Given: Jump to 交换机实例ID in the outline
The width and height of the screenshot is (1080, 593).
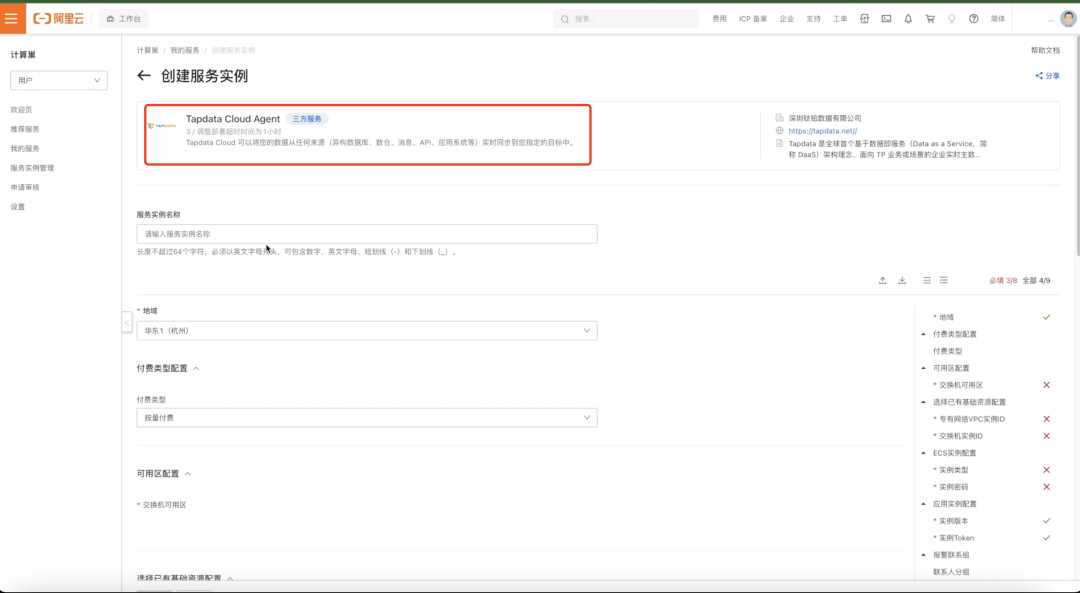Looking at the screenshot, I should (961, 436).
